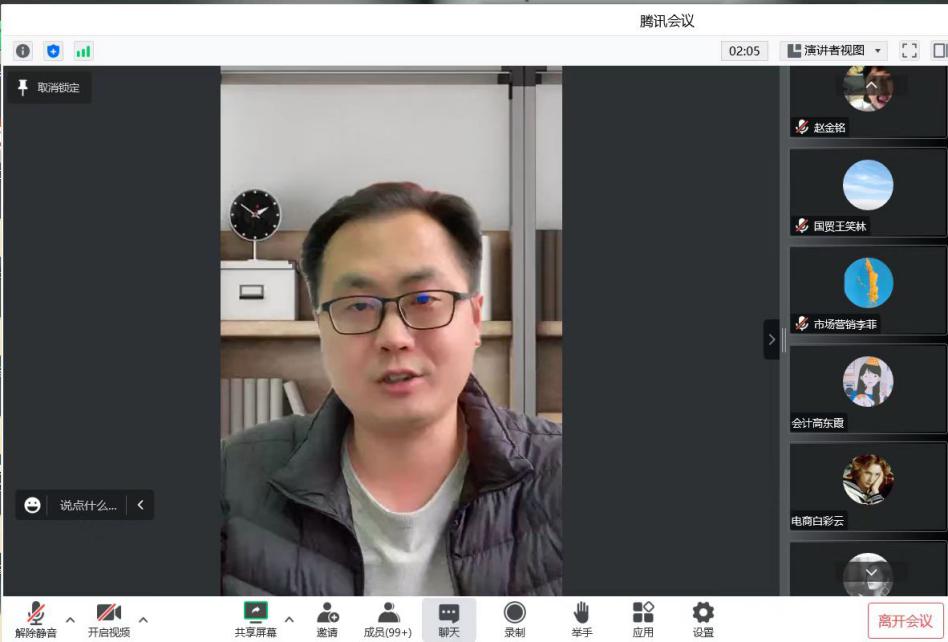This screenshot has width=948, height=642.
Task: Open Members (成员) list
Action: click(x=387, y=619)
